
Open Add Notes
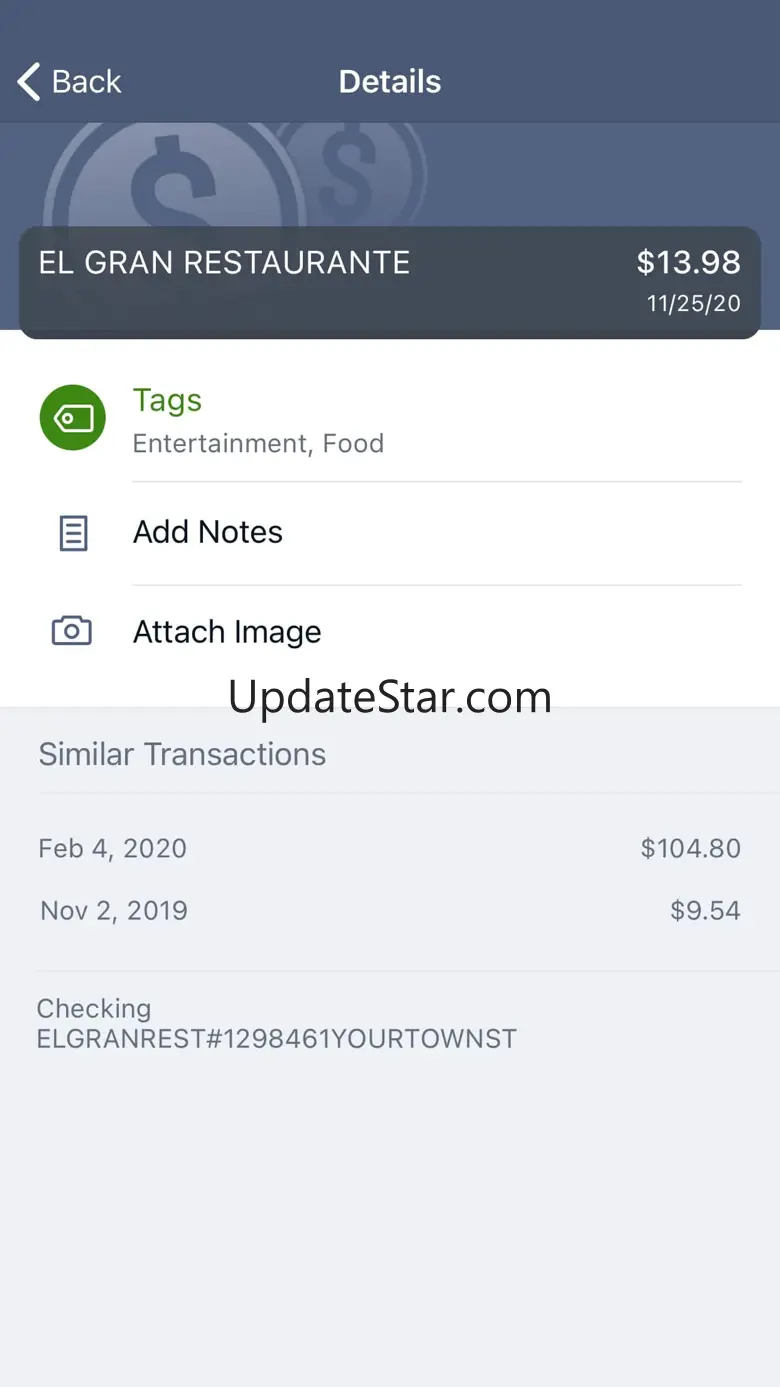(x=208, y=532)
